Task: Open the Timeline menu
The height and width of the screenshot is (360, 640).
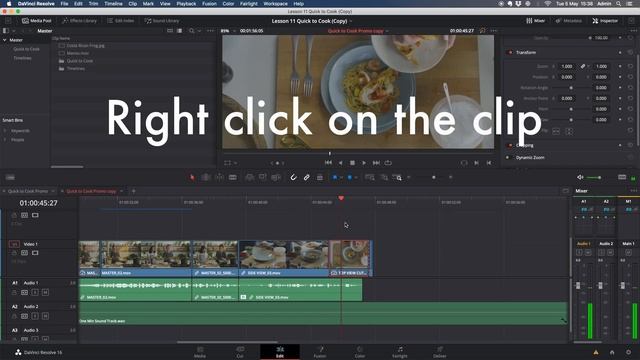Action: [113, 4]
